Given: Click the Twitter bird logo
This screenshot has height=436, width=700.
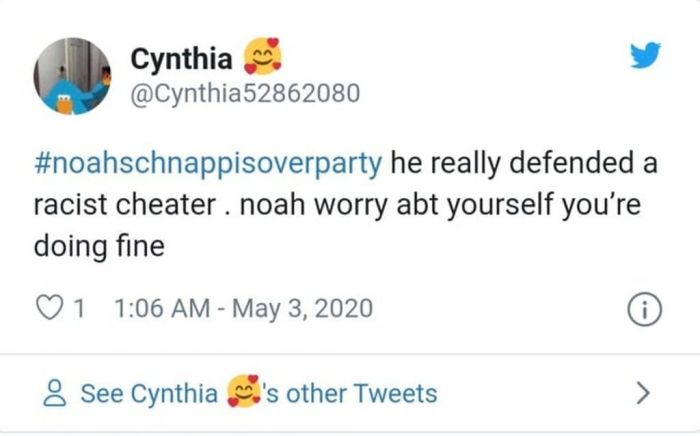Looking at the screenshot, I should pyautogui.click(x=644, y=58).
